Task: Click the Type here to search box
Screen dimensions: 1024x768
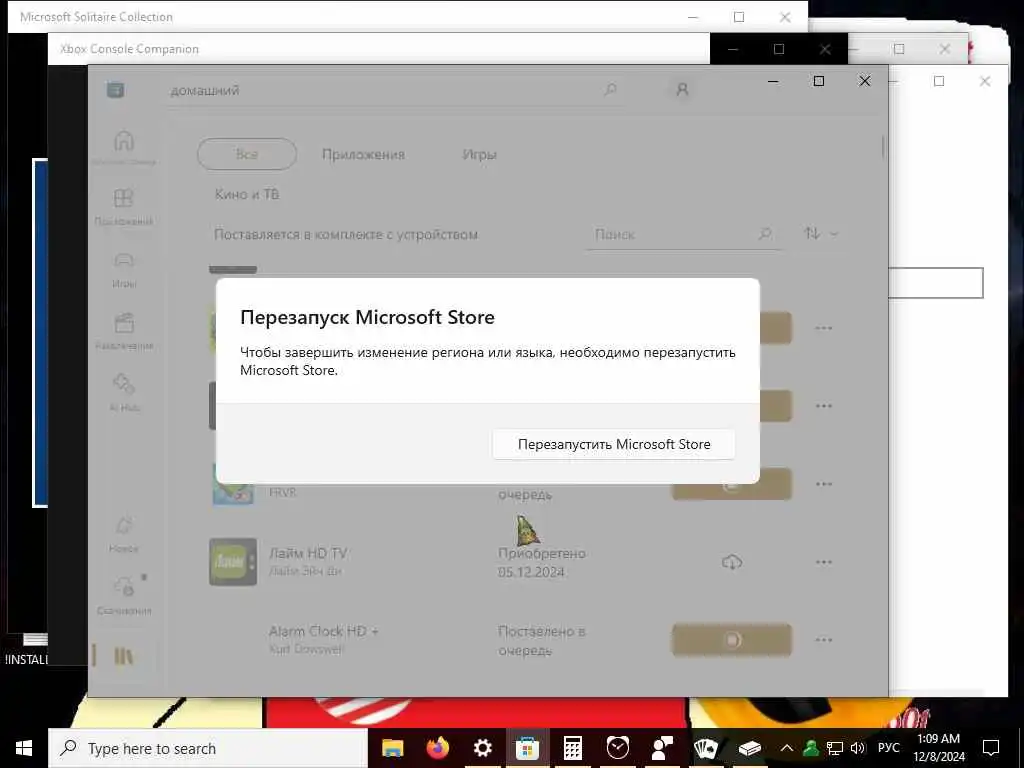Action: 208,748
